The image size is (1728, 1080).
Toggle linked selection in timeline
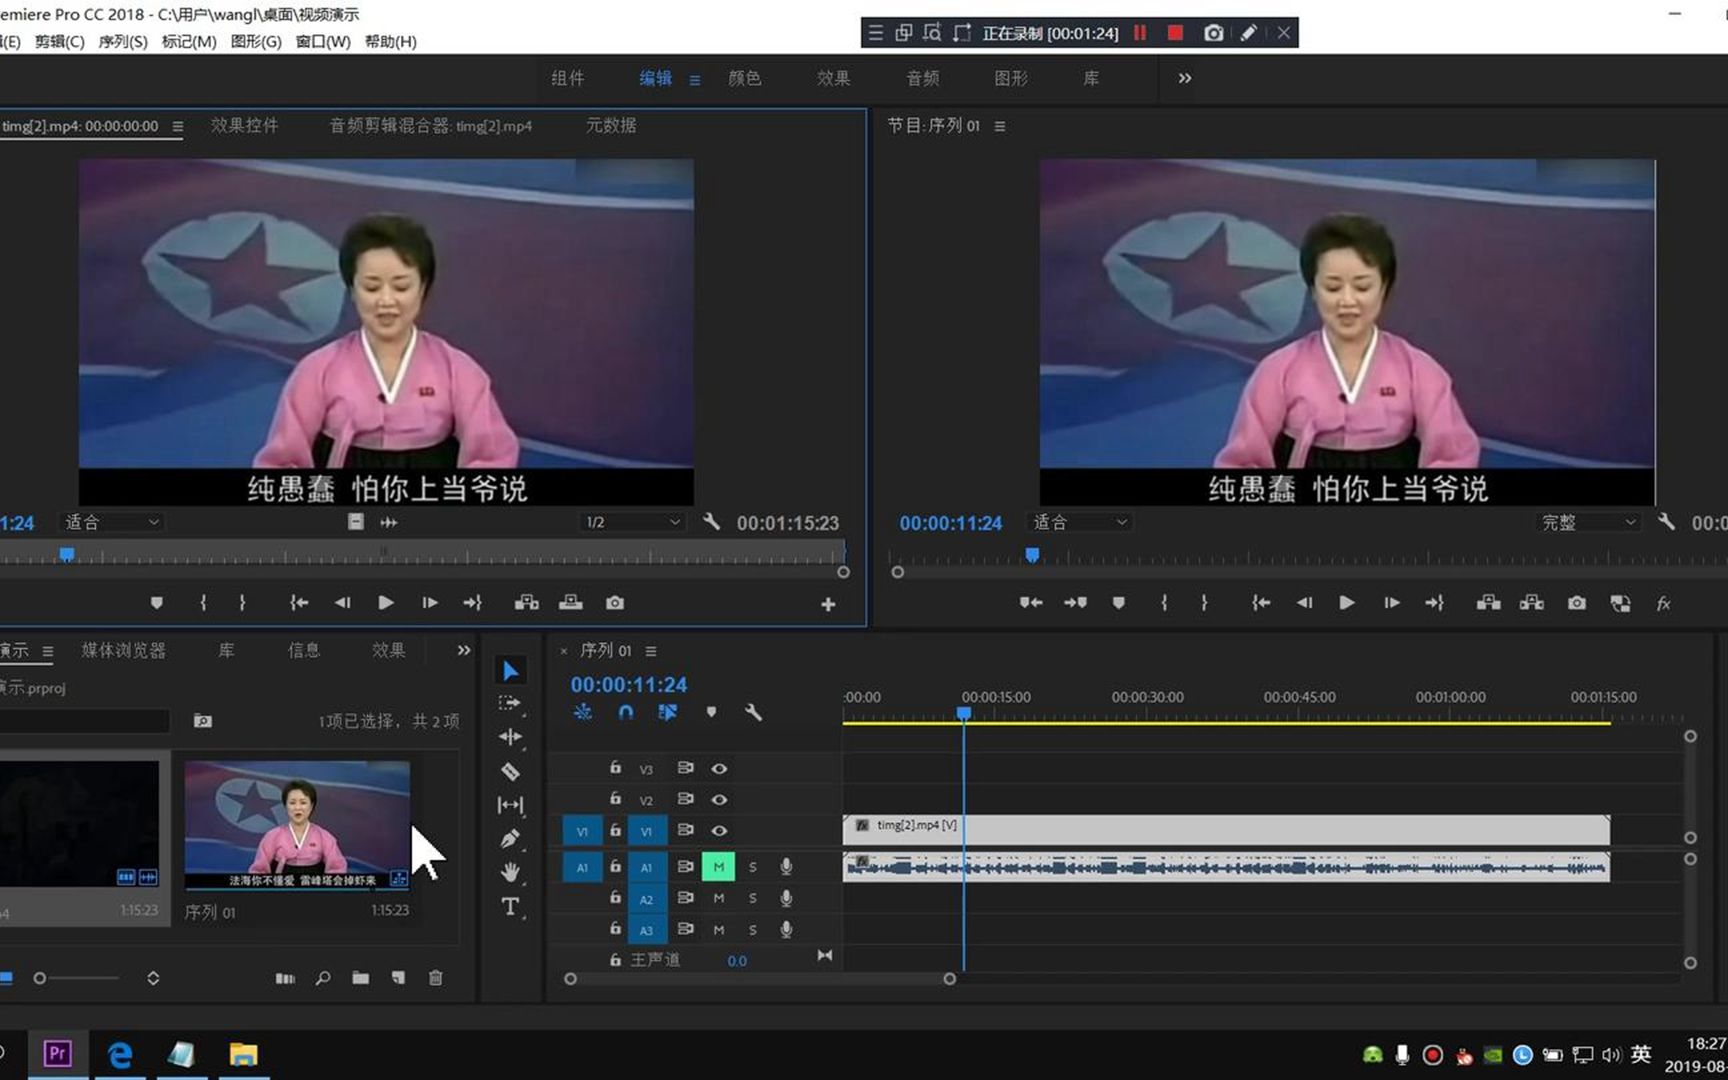coord(668,712)
